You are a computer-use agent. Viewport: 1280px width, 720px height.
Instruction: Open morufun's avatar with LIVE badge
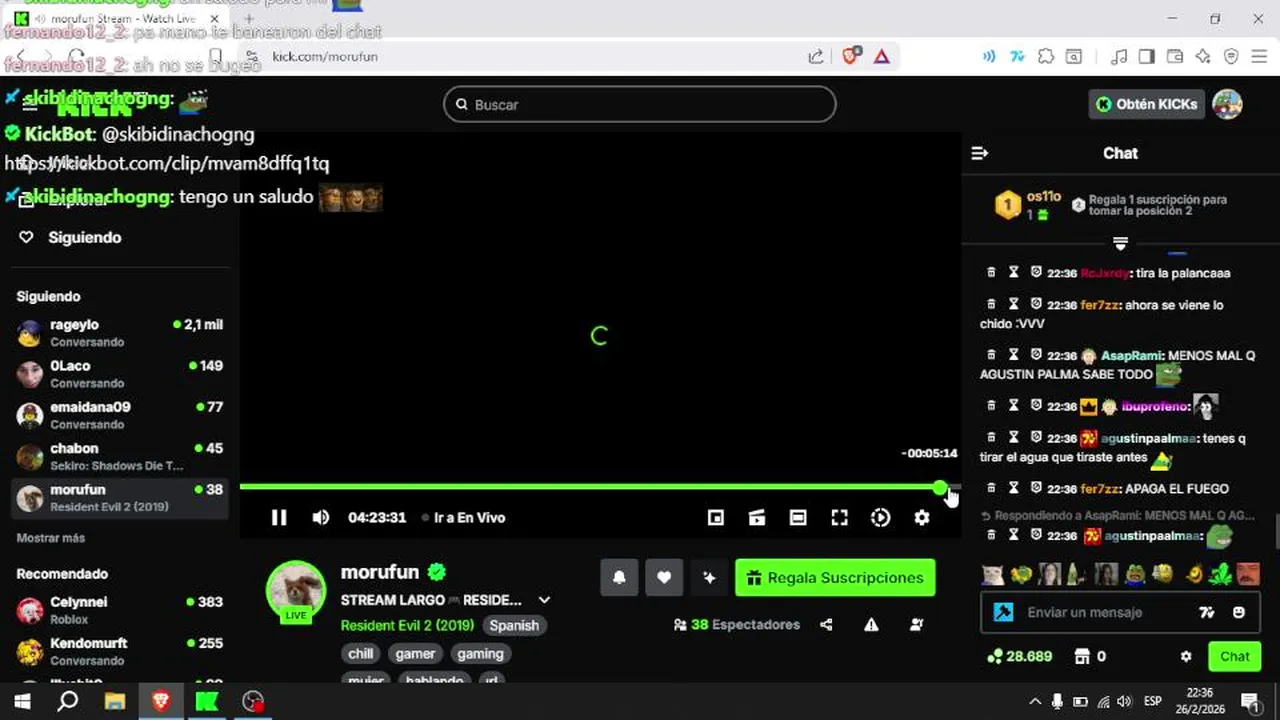[x=296, y=591]
